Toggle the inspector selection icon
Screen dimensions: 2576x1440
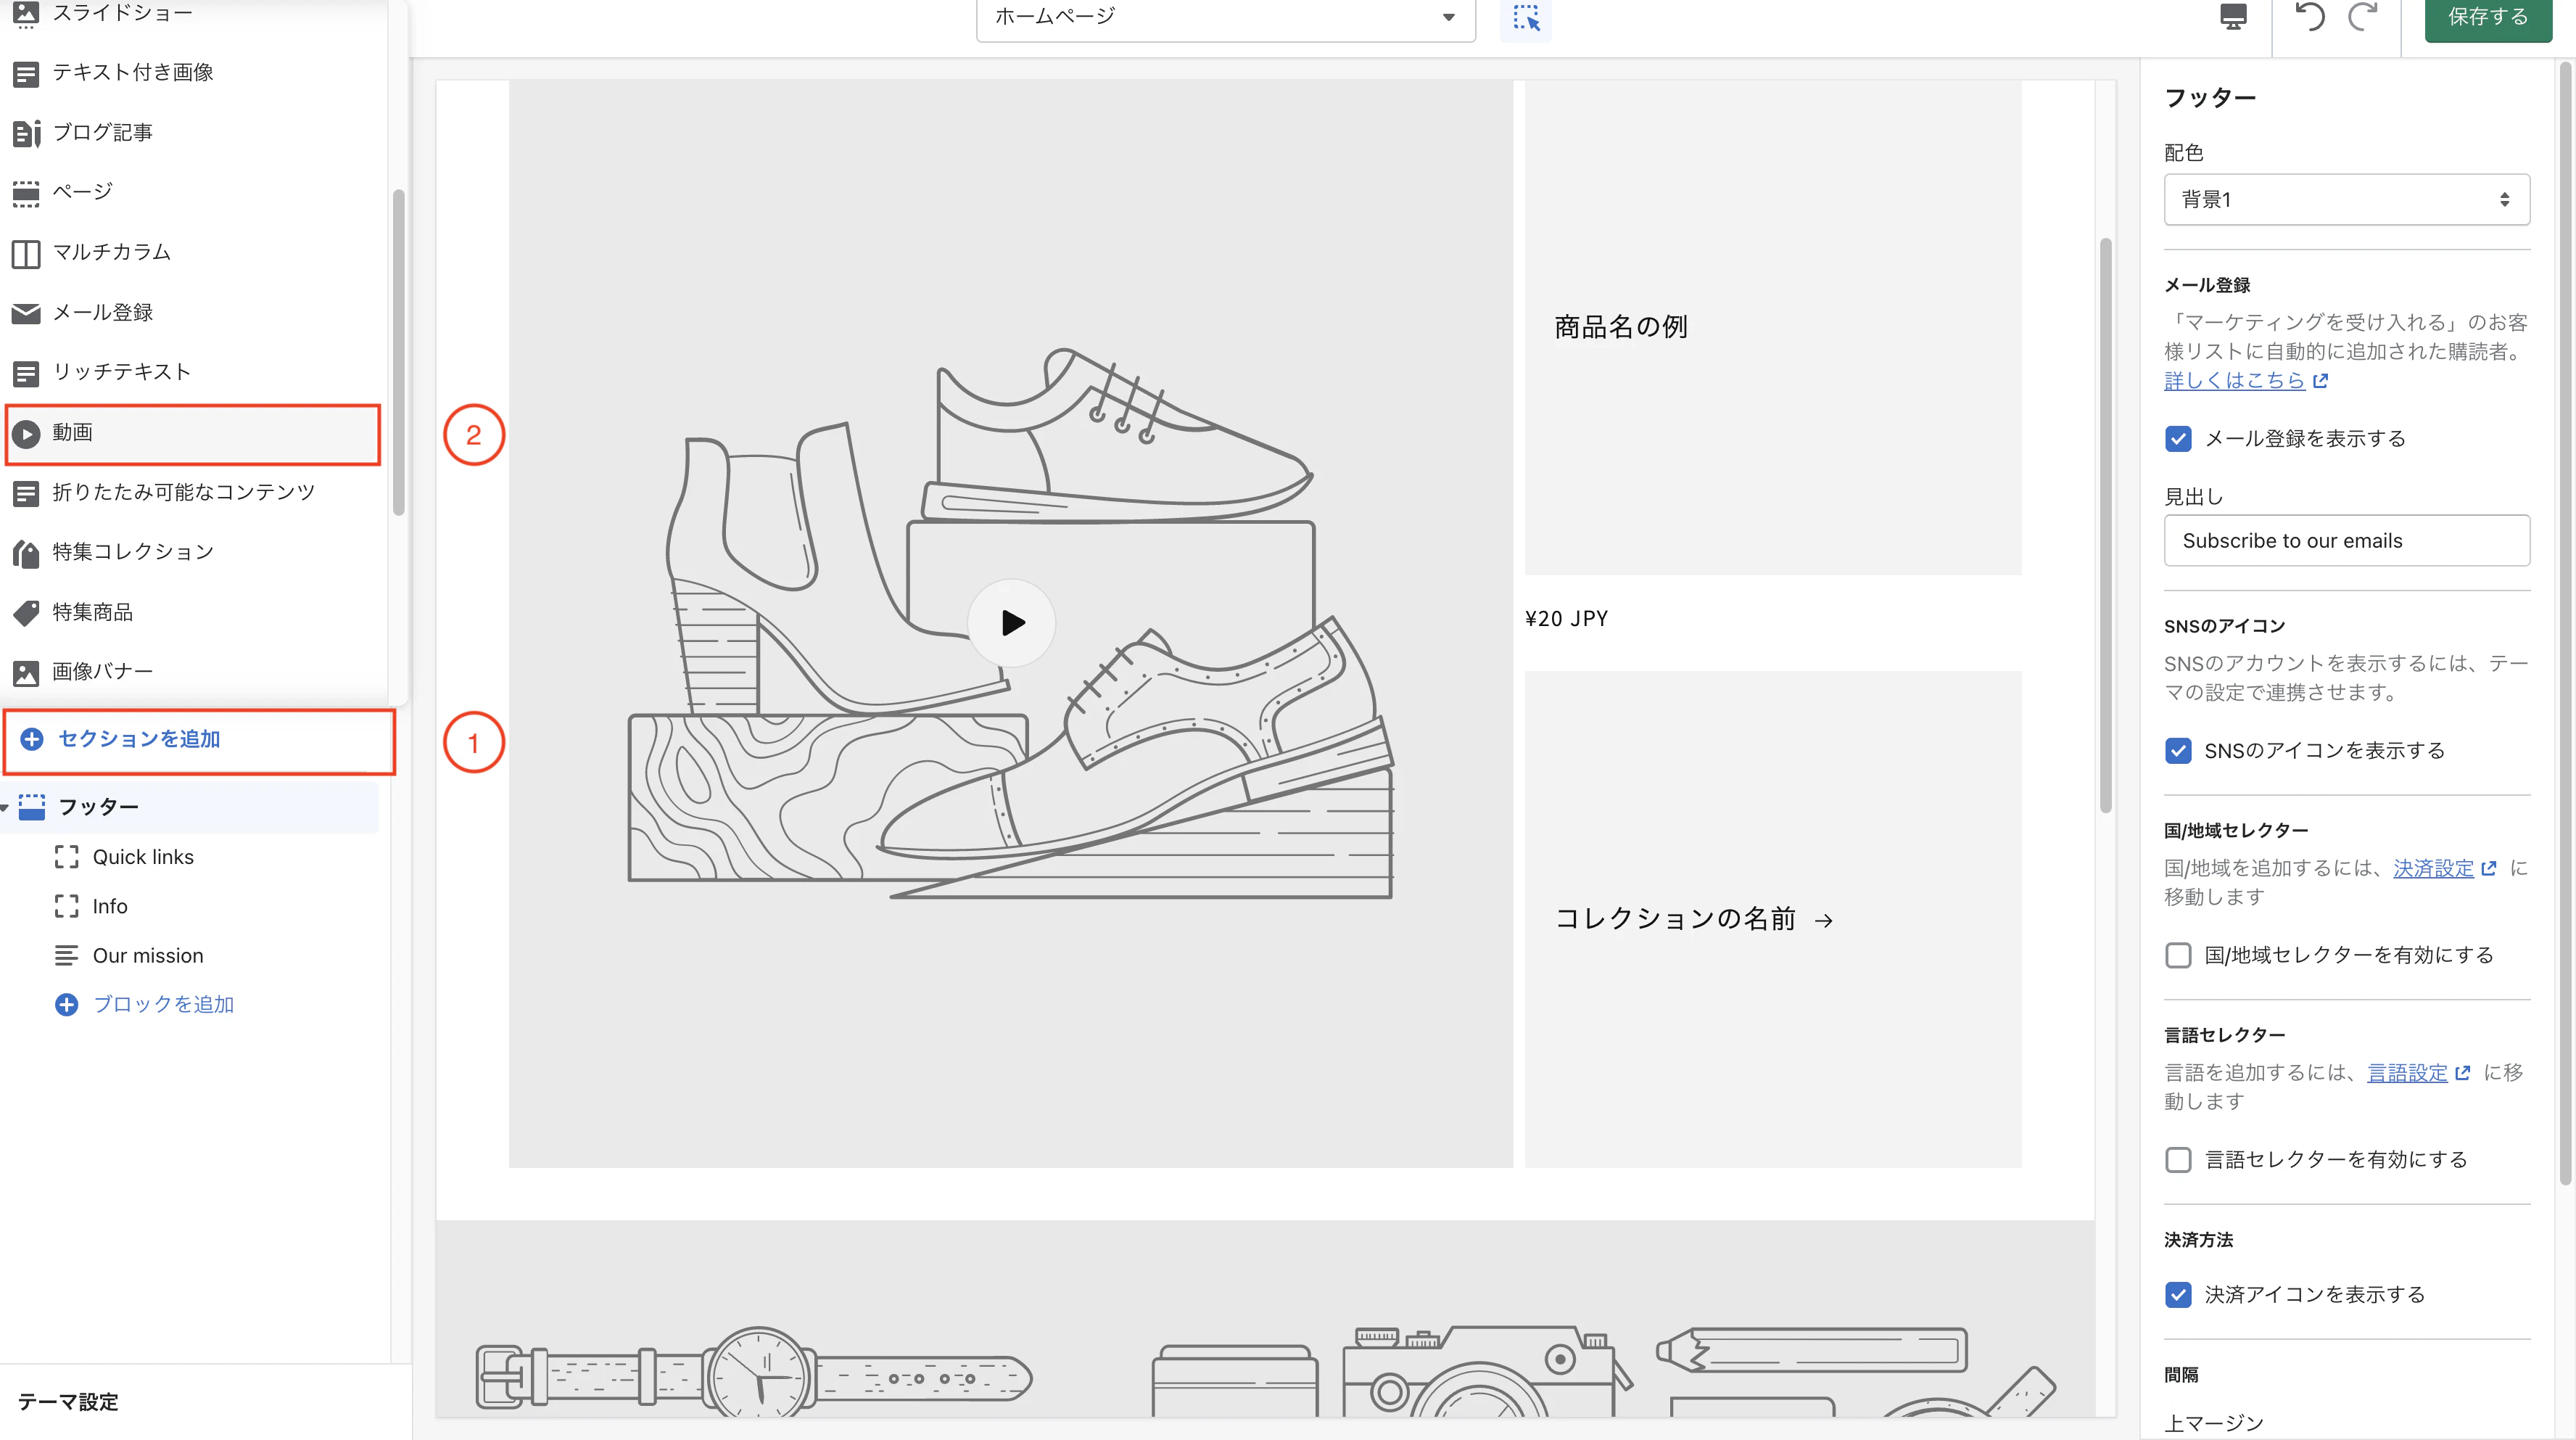tap(1525, 18)
